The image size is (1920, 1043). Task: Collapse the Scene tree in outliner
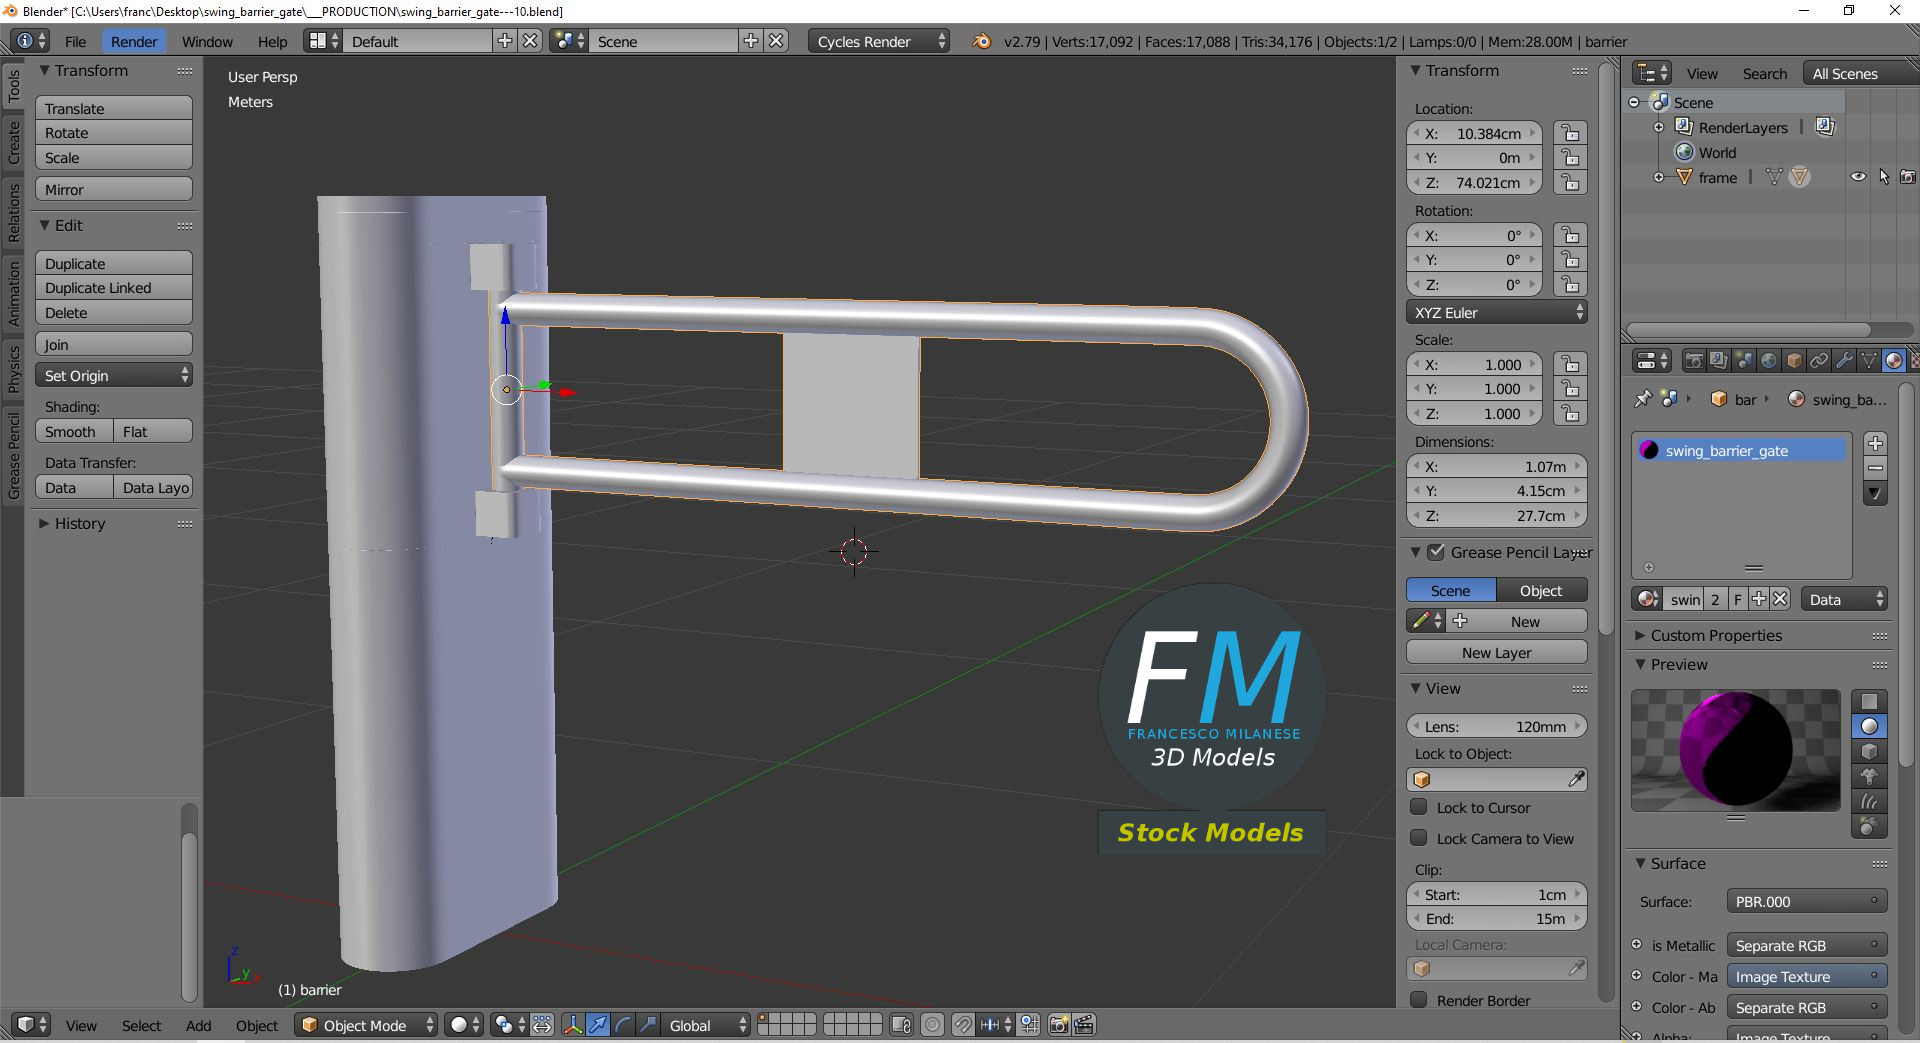pyautogui.click(x=1634, y=102)
